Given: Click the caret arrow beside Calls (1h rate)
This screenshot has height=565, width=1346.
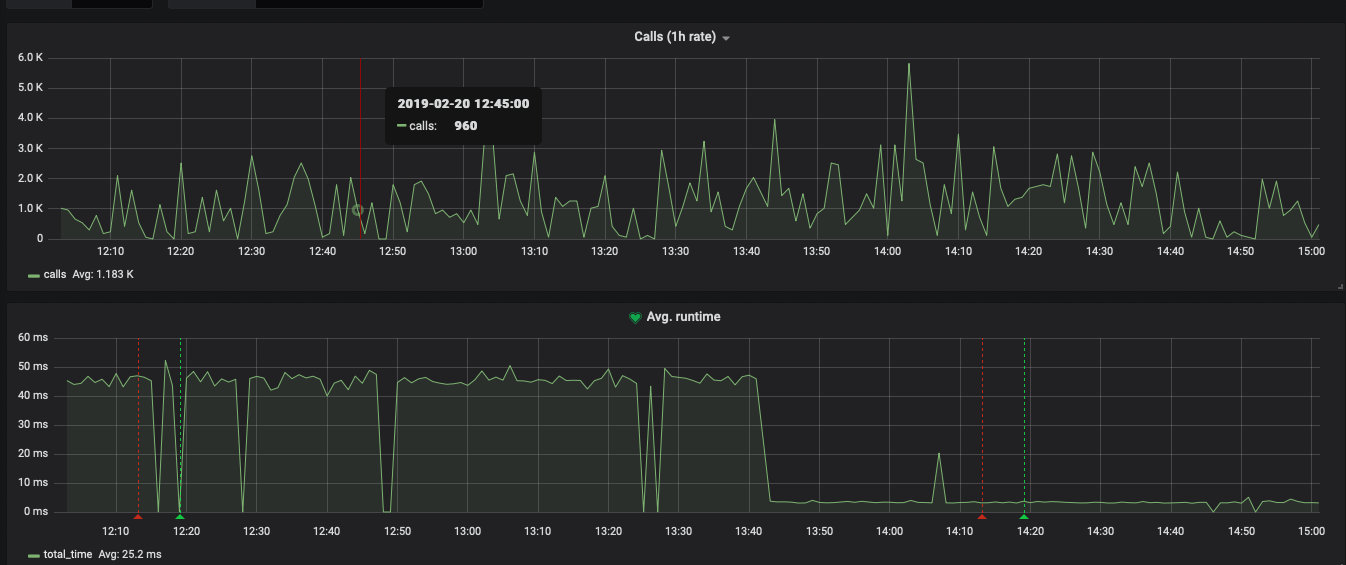Looking at the screenshot, I should tap(726, 38).
